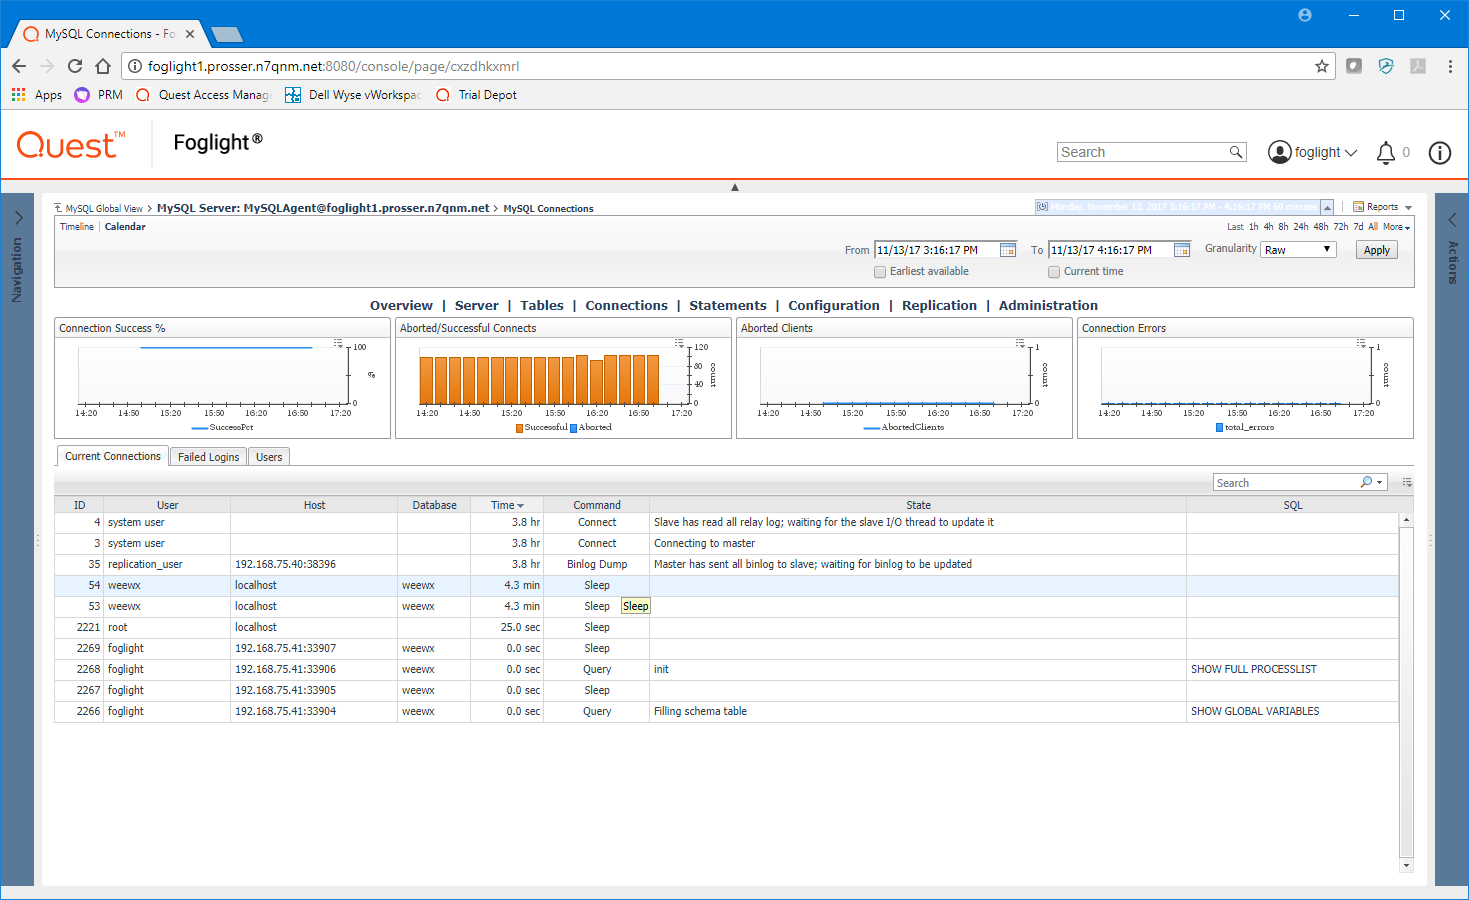Expand the left Navigation panel
This screenshot has width=1469, height=900.
(x=18, y=218)
